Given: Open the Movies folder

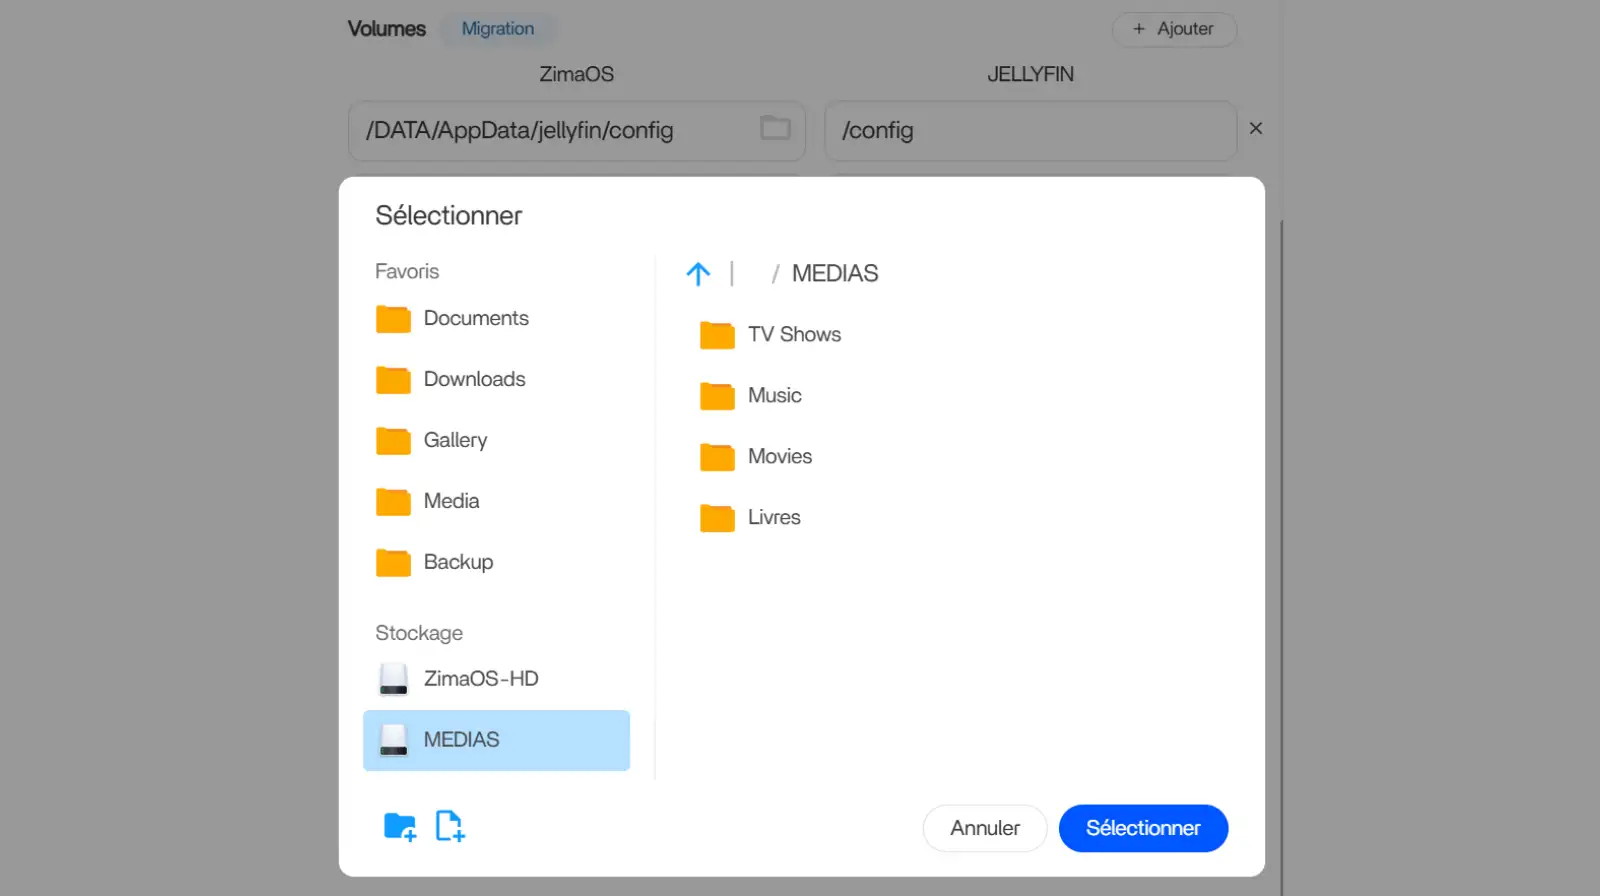Looking at the screenshot, I should coord(779,457).
